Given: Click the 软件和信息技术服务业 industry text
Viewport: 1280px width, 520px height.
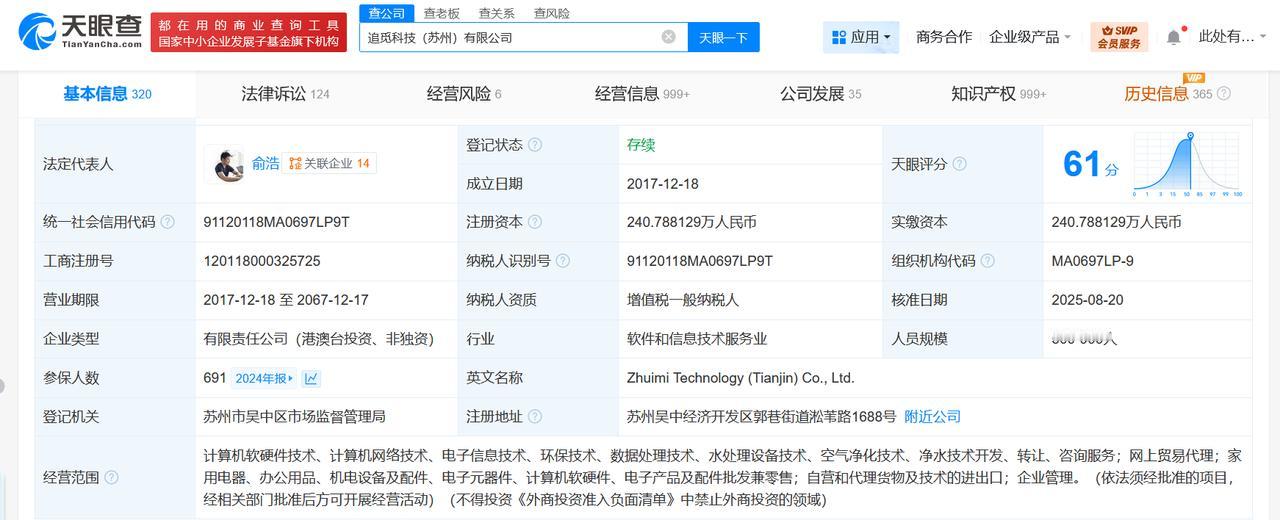Looking at the screenshot, I should pos(697,339).
